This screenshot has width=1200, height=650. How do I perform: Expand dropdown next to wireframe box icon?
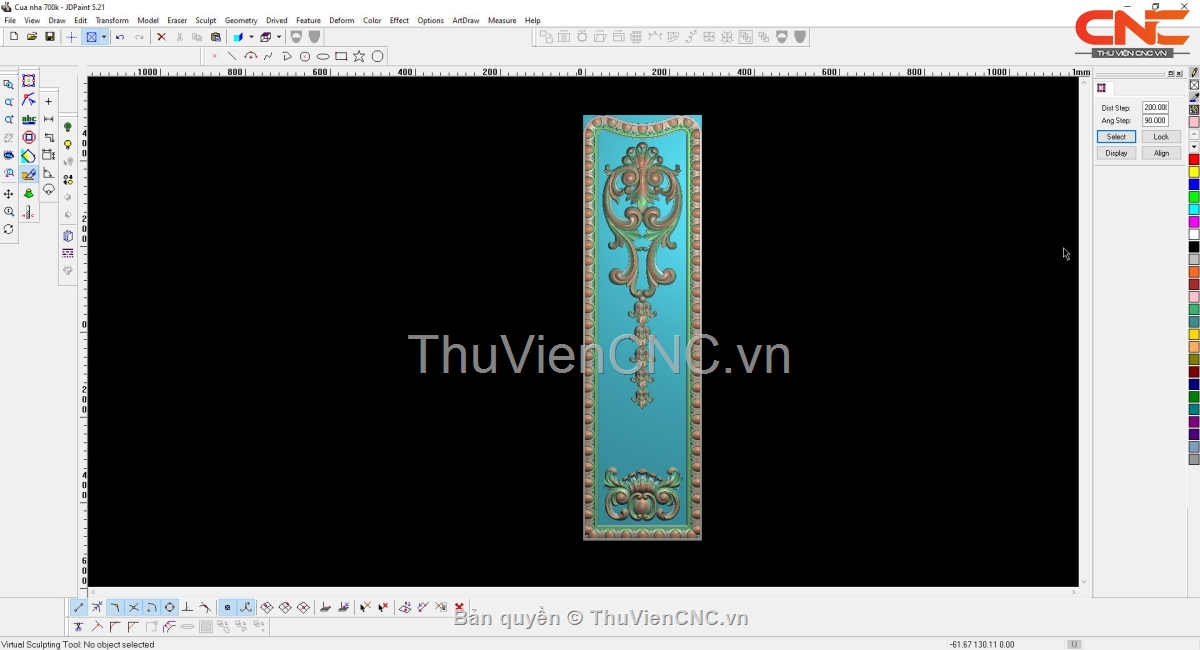pos(279,37)
